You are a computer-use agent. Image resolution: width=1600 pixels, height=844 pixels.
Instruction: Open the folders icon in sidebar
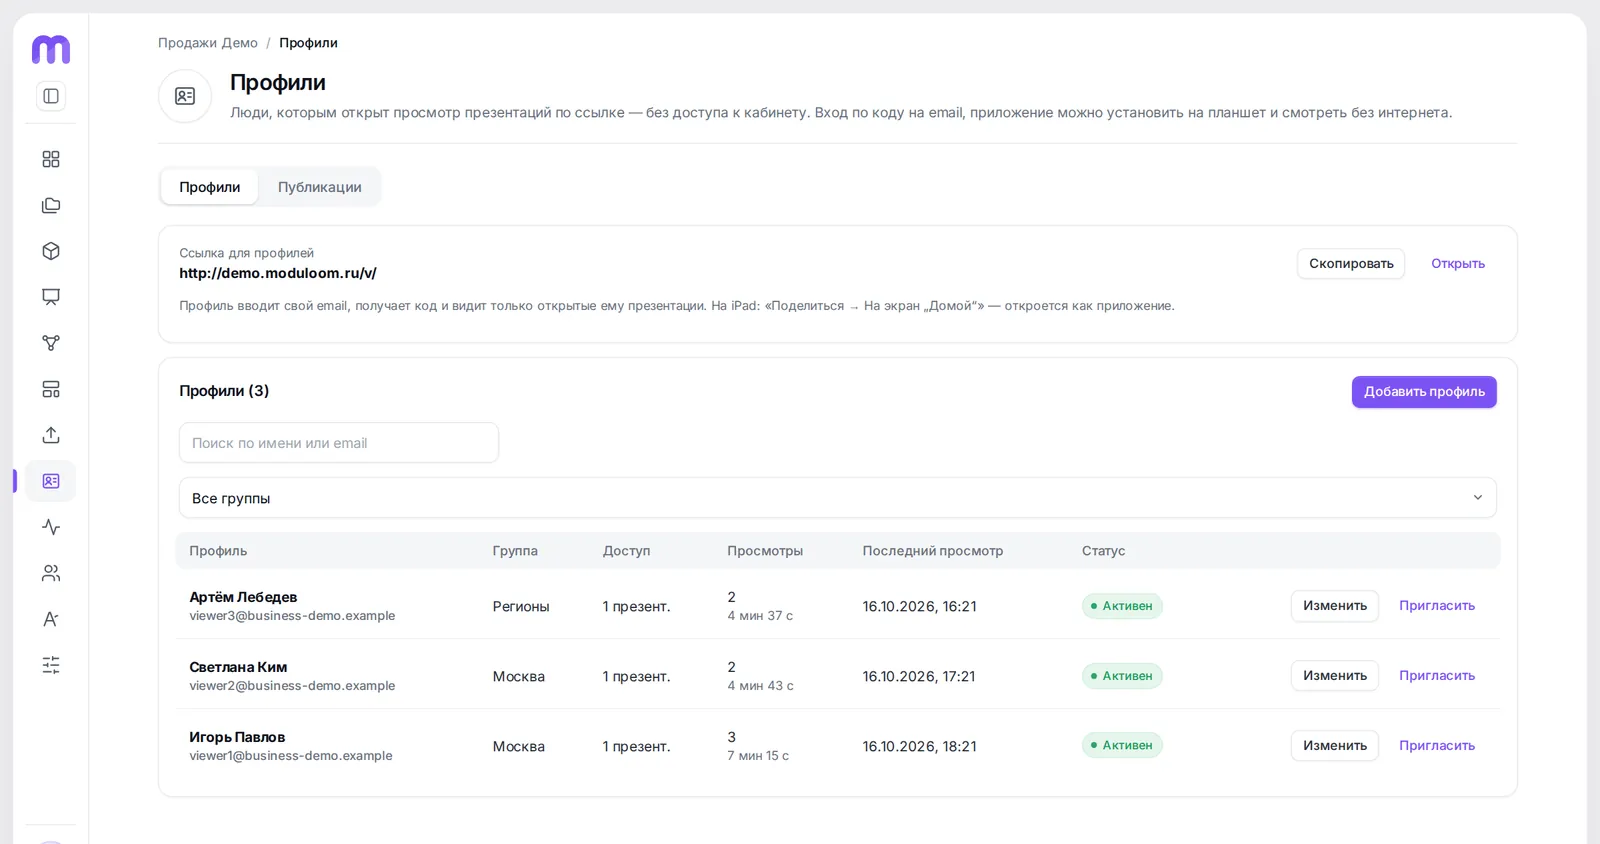pos(51,205)
